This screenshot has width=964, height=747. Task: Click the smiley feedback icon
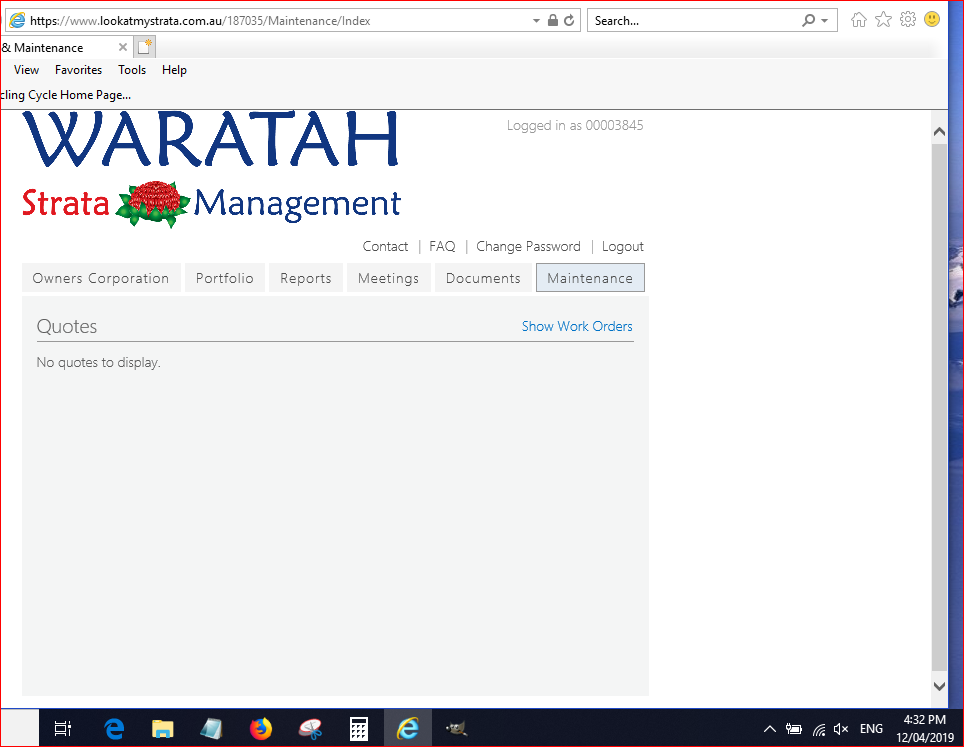point(932,20)
